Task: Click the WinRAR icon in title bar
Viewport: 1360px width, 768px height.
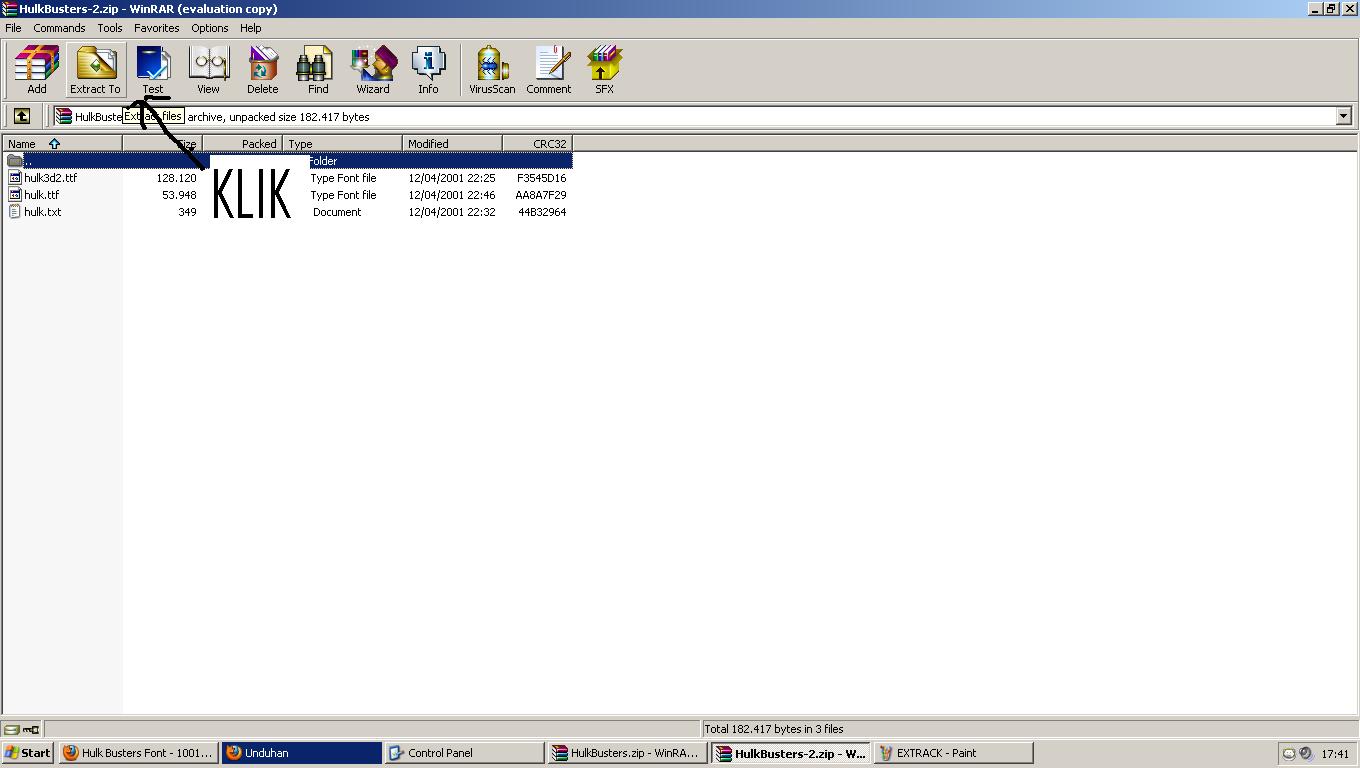Action: point(9,9)
